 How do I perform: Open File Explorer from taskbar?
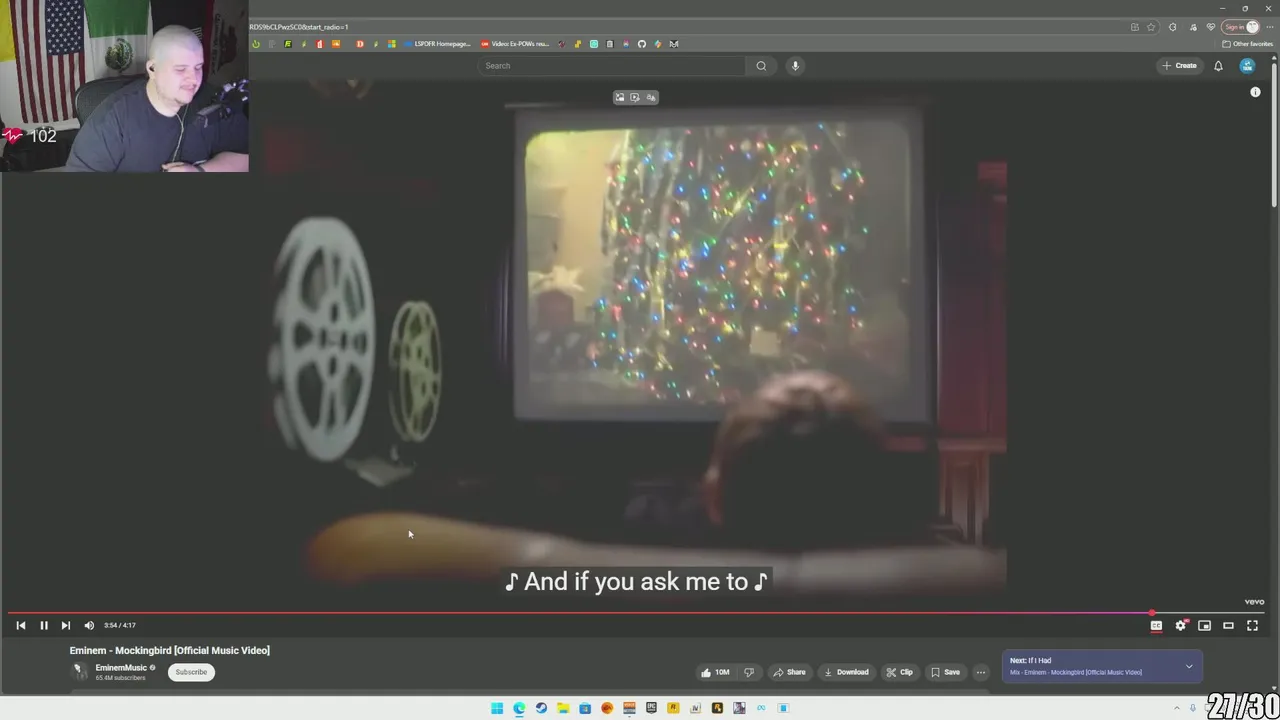563,708
